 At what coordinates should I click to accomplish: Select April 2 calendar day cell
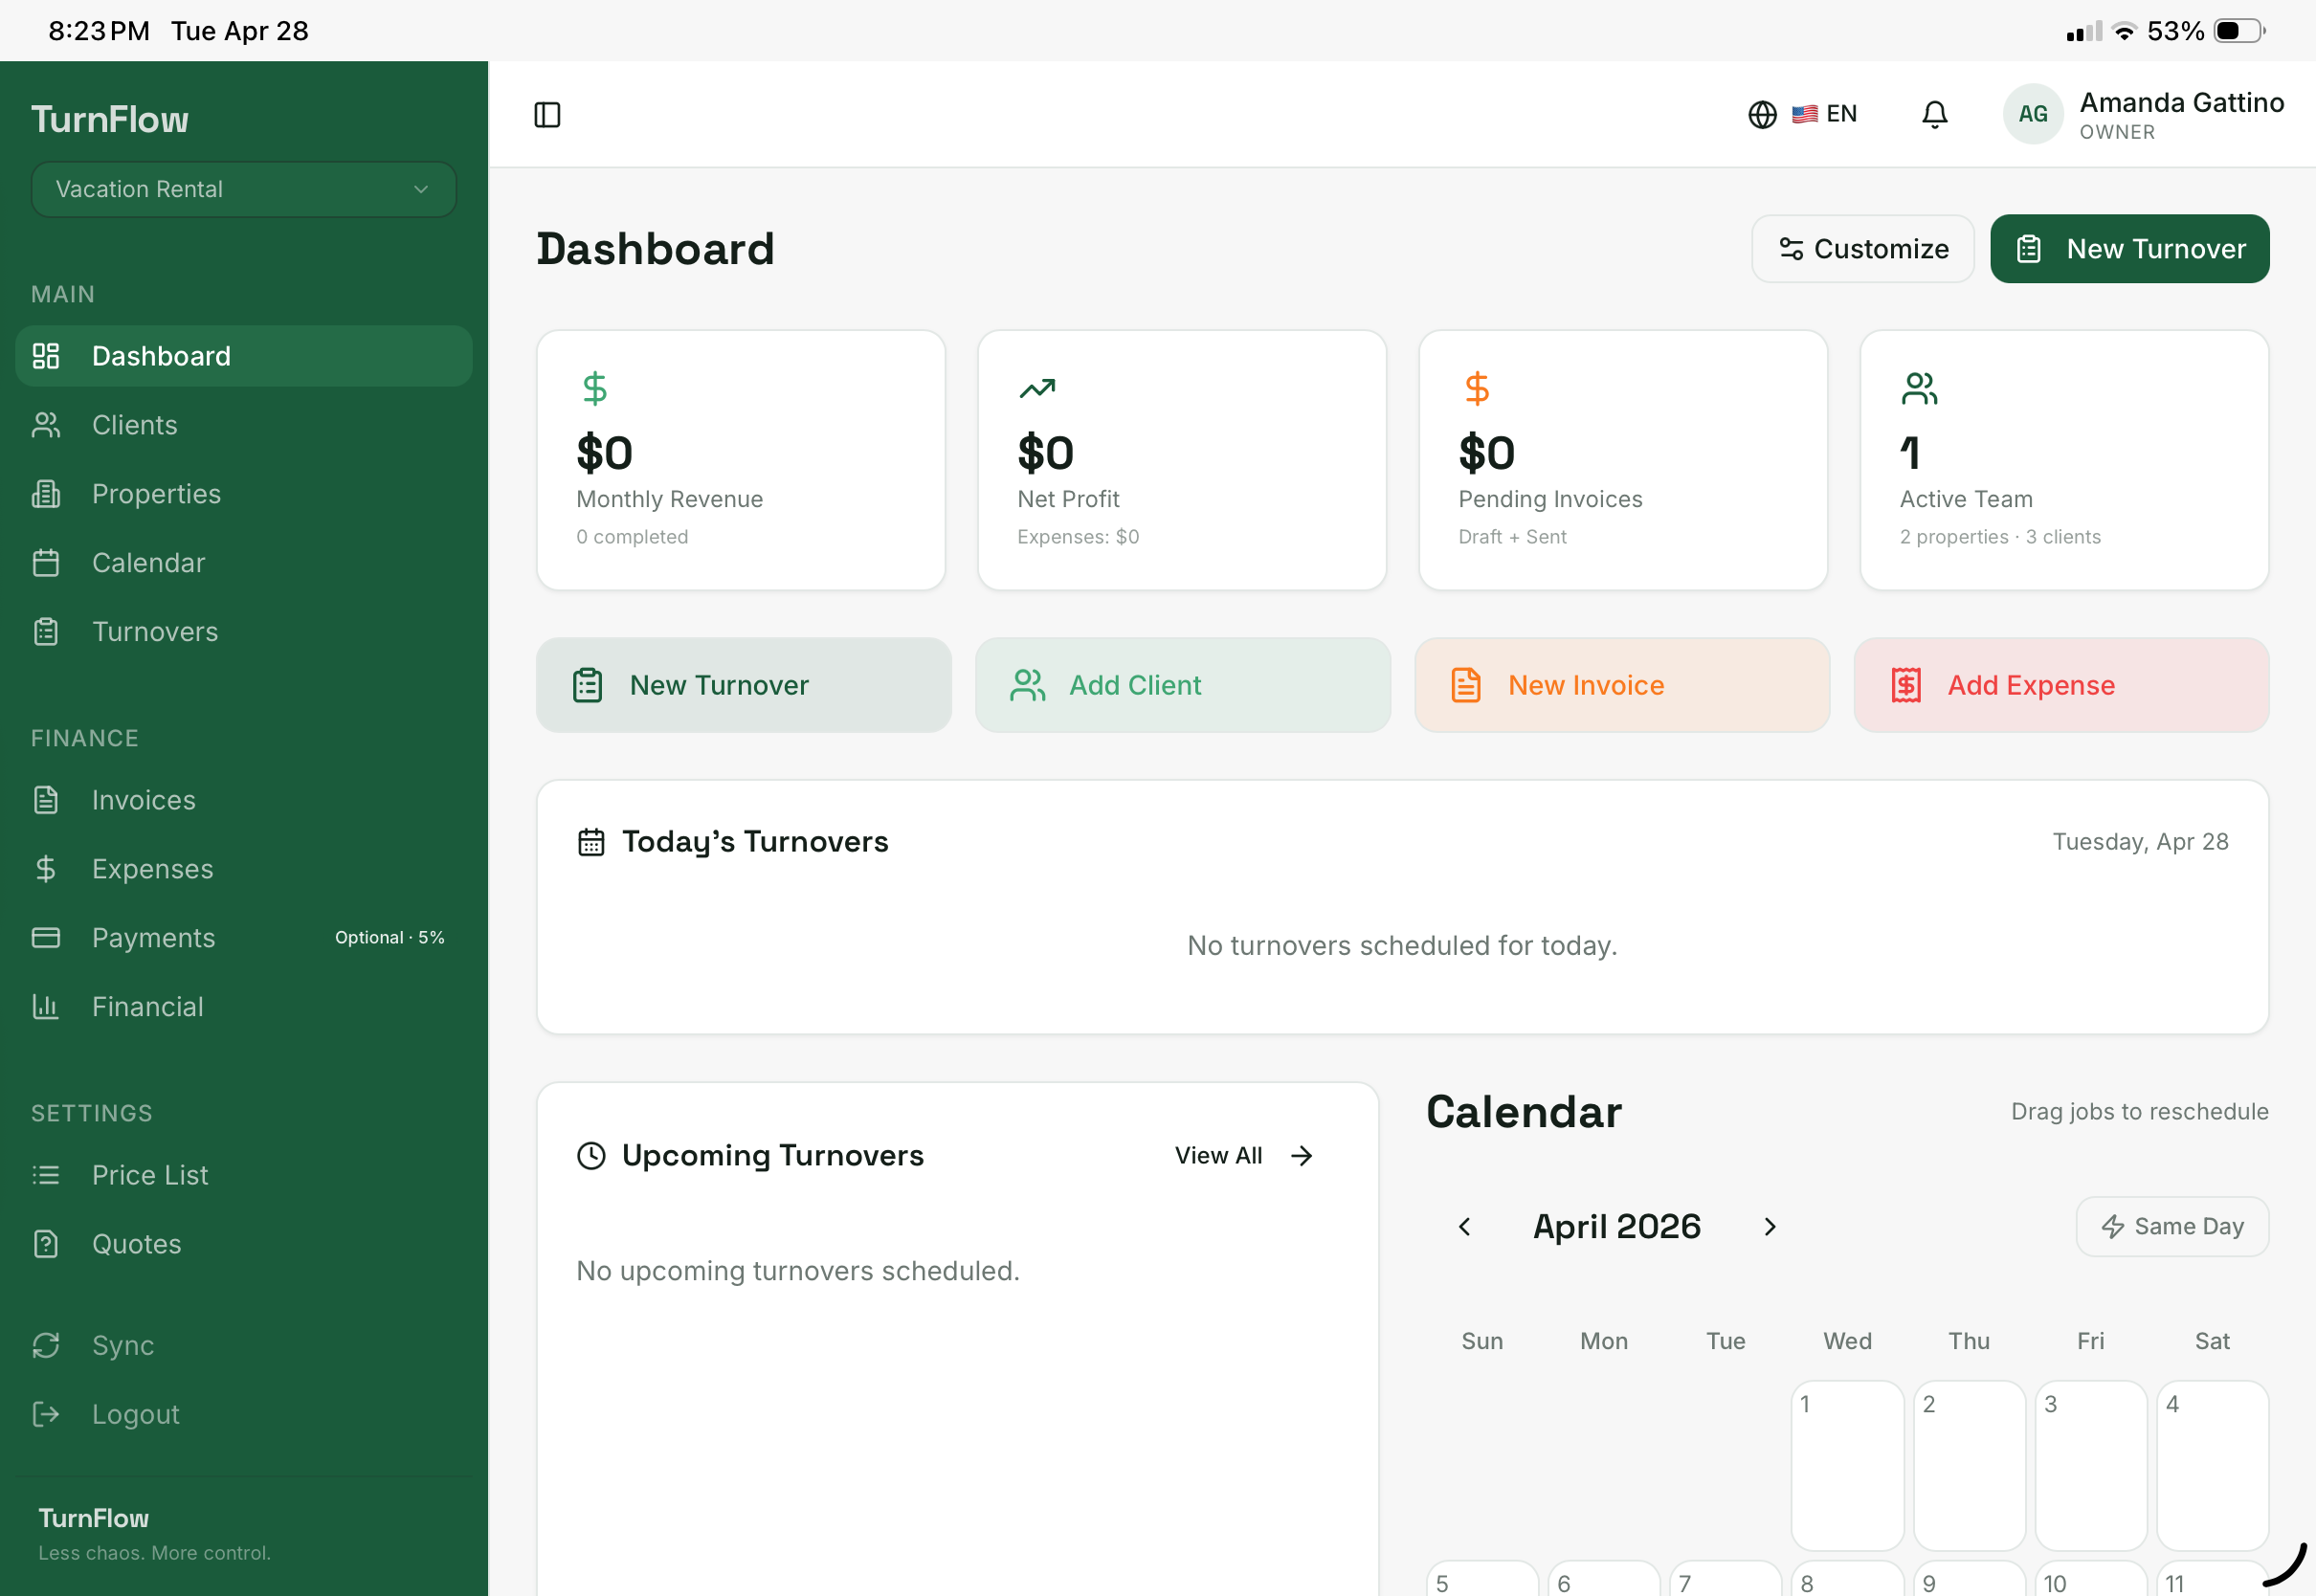1968,1465
